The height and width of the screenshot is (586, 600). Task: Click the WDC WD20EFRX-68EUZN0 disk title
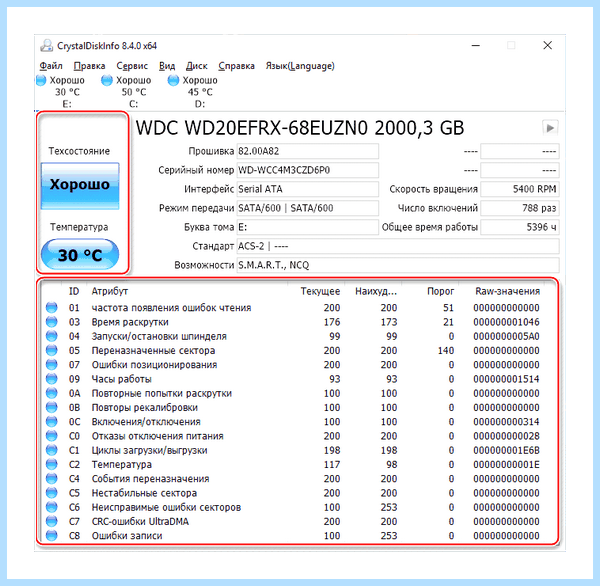(300, 128)
